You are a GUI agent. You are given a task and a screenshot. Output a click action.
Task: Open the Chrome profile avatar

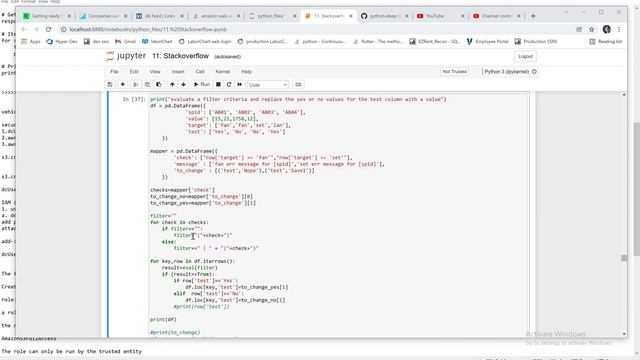tap(607, 29)
